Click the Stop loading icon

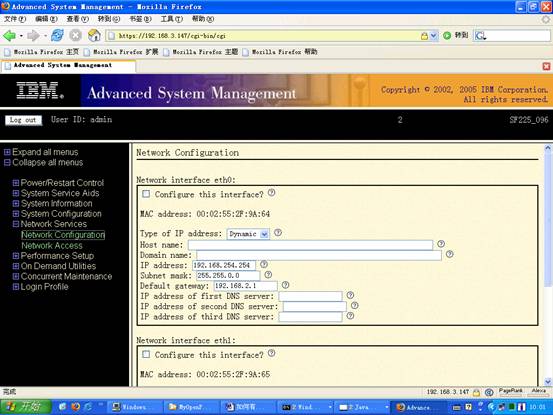(75, 35)
